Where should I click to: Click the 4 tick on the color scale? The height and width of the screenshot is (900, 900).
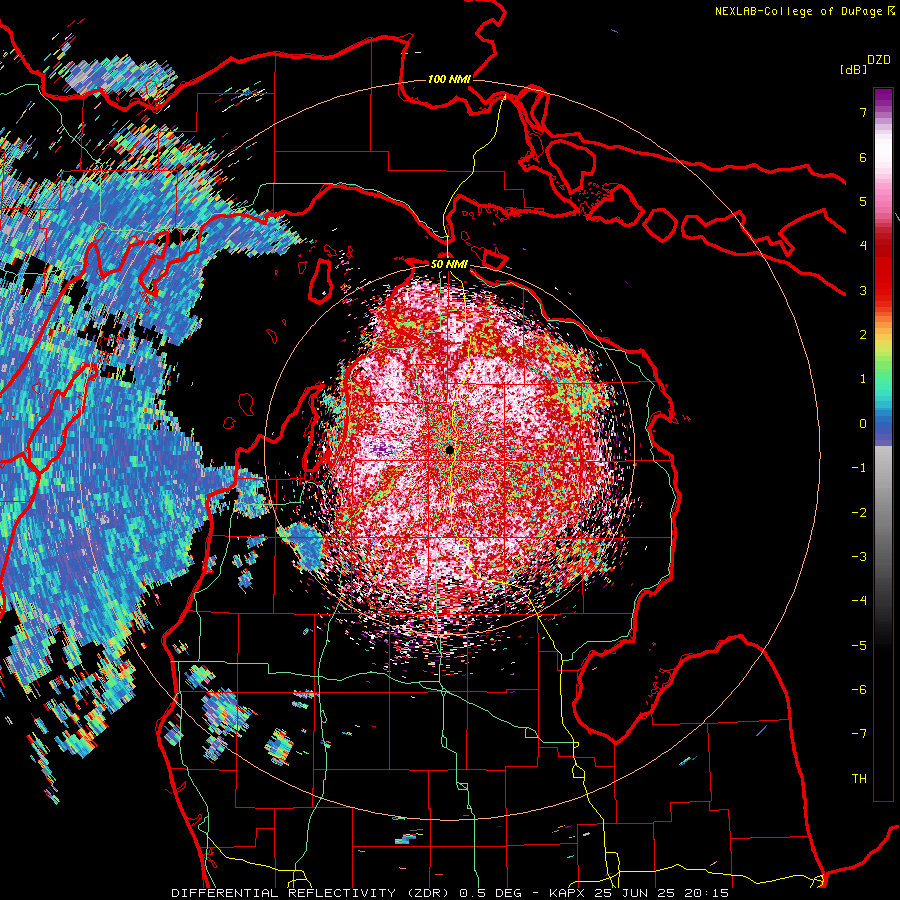pos(863,246)
